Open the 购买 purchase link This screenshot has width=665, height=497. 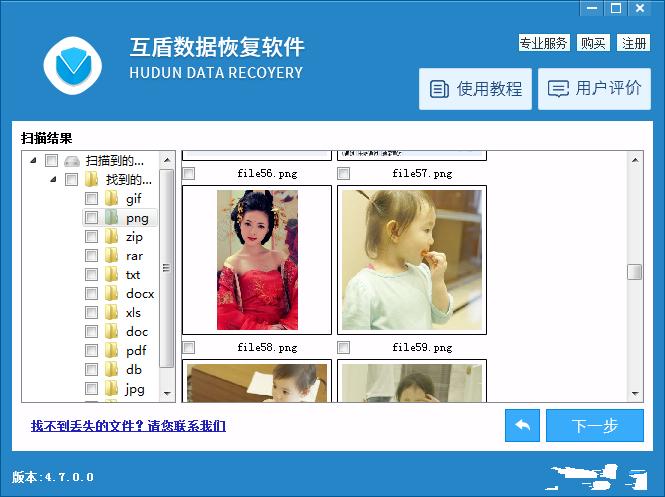(593, 43)
